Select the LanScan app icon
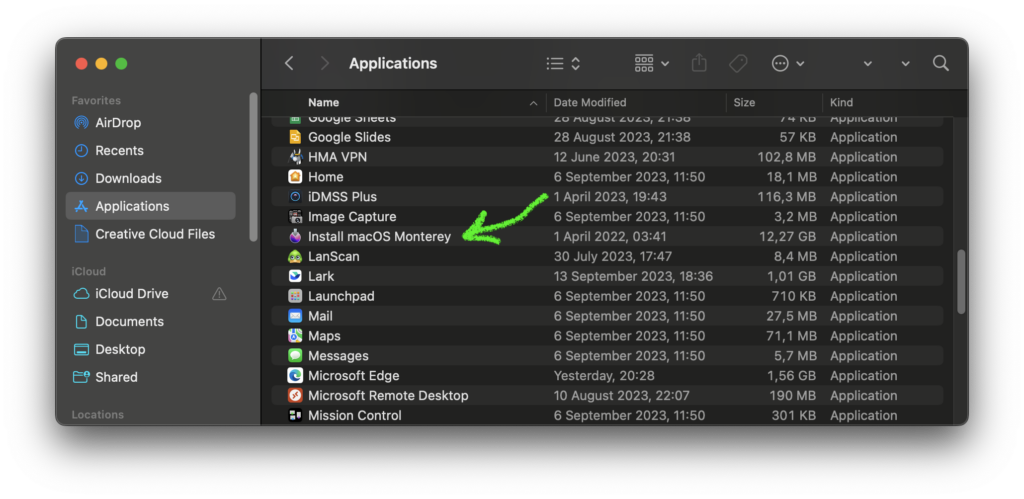Viewport: 1024px width, 499px height. (295, 257)
